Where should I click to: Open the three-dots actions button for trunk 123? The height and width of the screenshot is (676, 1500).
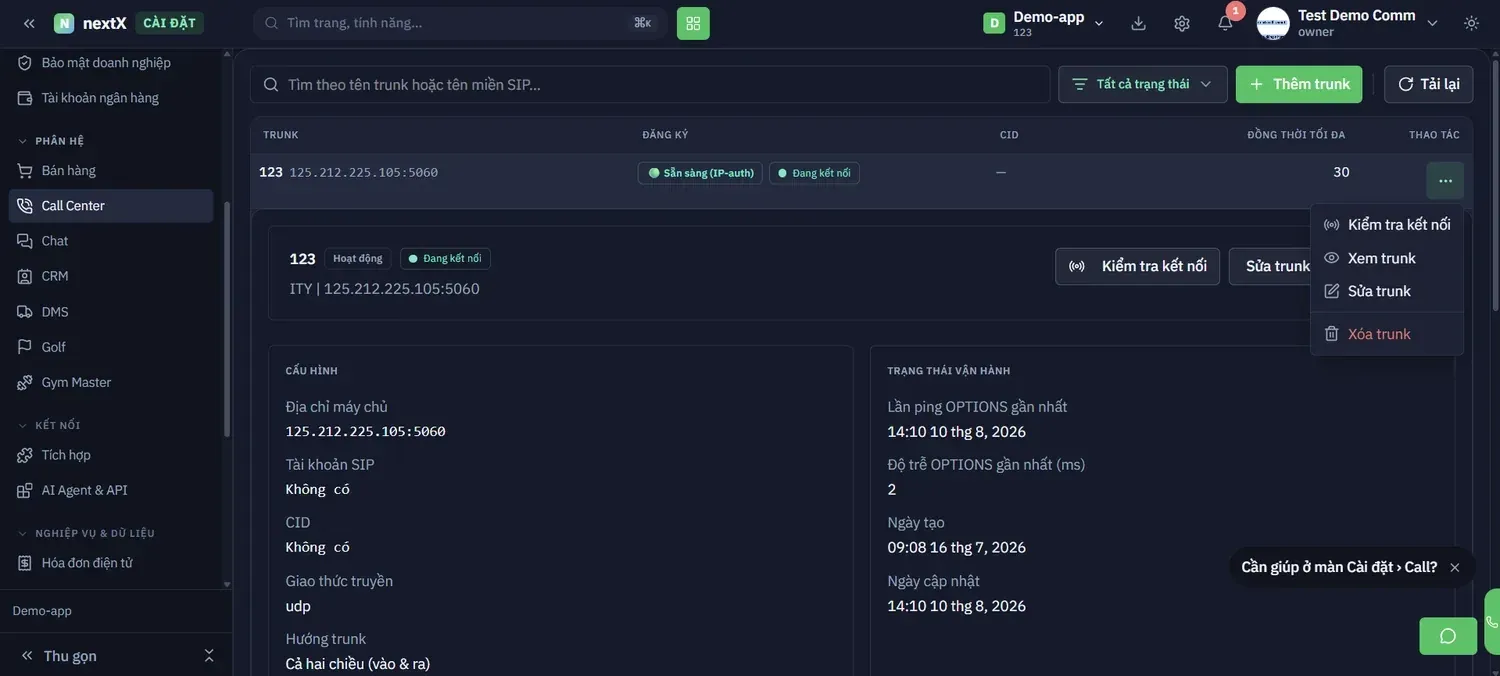coord(1445,181)
